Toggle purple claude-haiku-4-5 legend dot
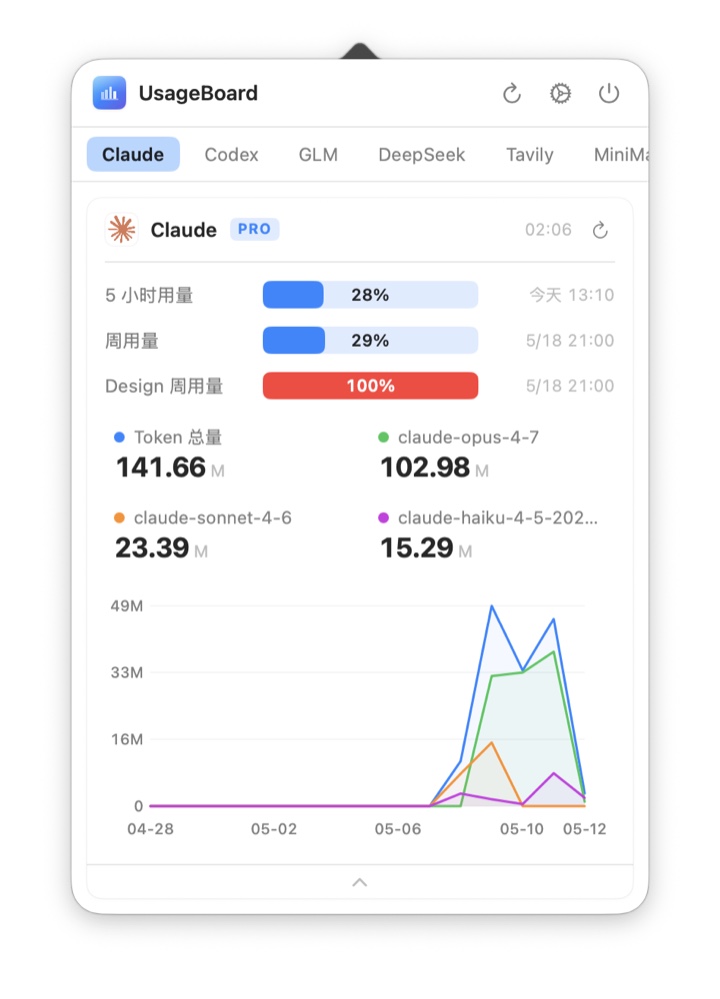The image size is (720, 999). (x=384, y=518)
